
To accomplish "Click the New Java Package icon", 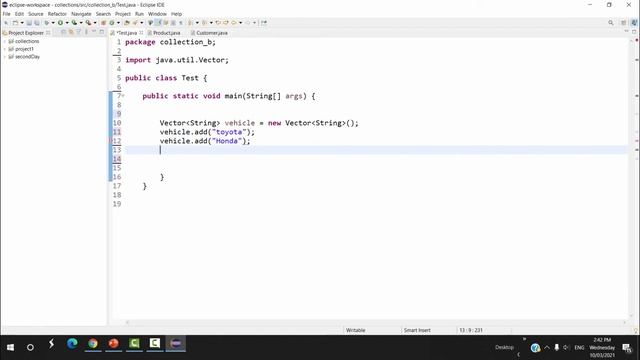I will click(103, 23).
